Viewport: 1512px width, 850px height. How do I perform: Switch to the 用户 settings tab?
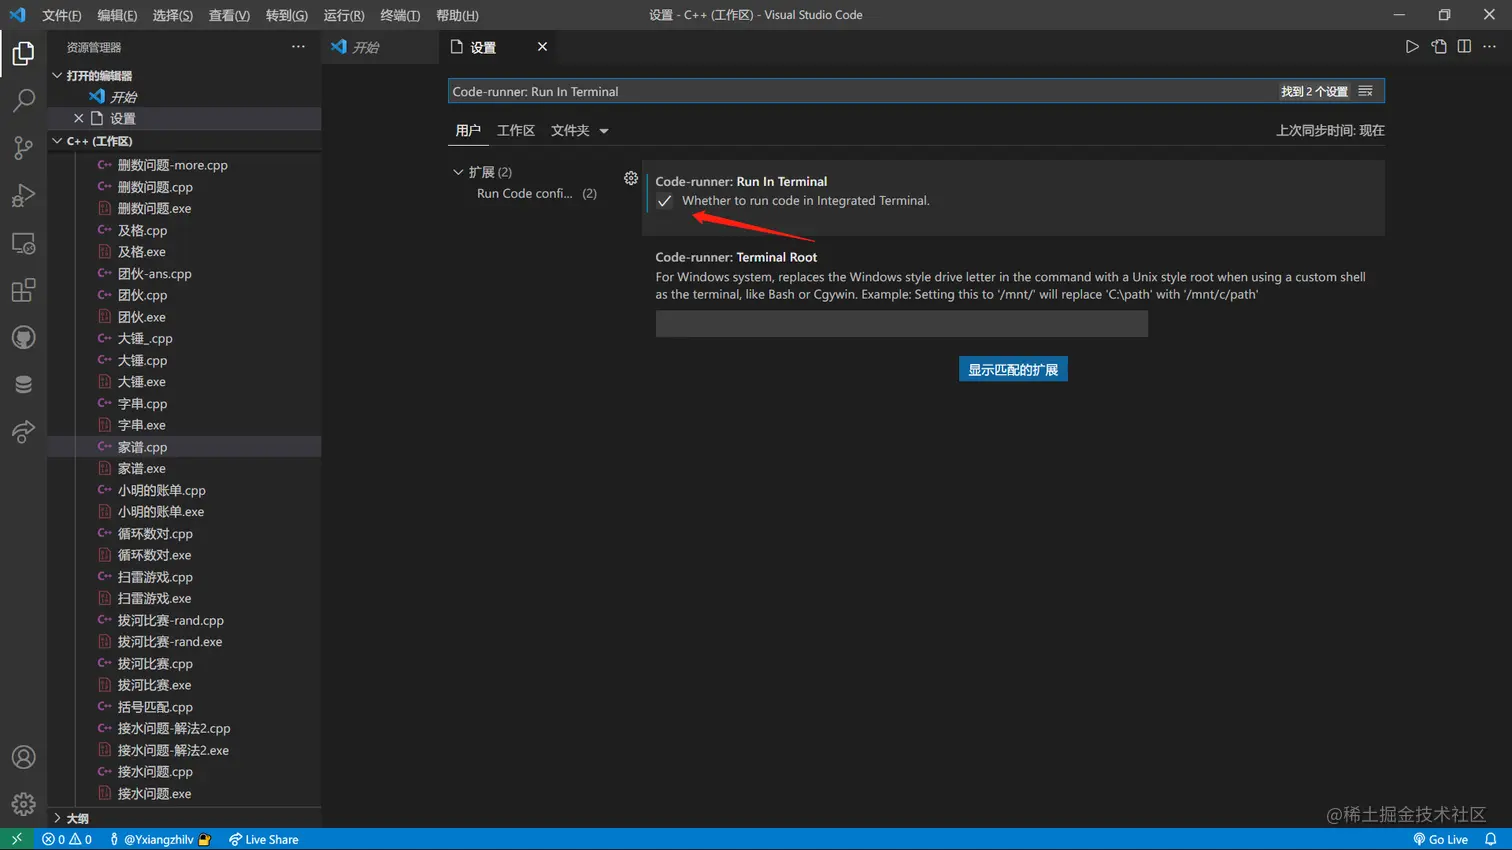pos(468,131)
